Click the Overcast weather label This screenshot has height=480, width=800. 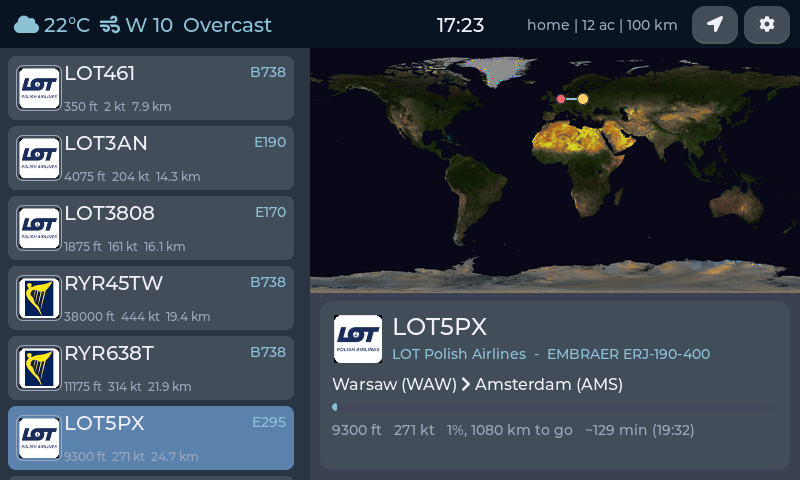click(228, 25)
